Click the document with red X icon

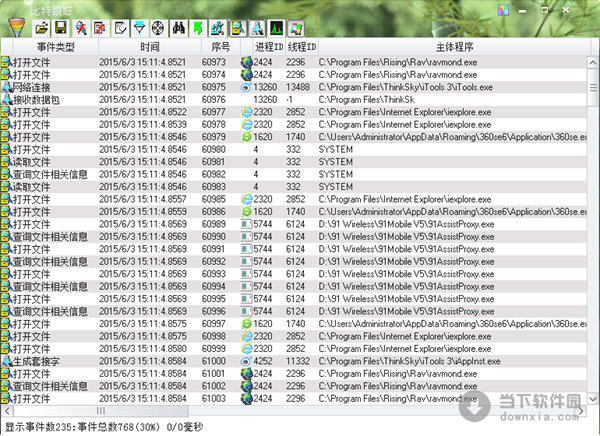pyautogui.click(x=100, y=28)
